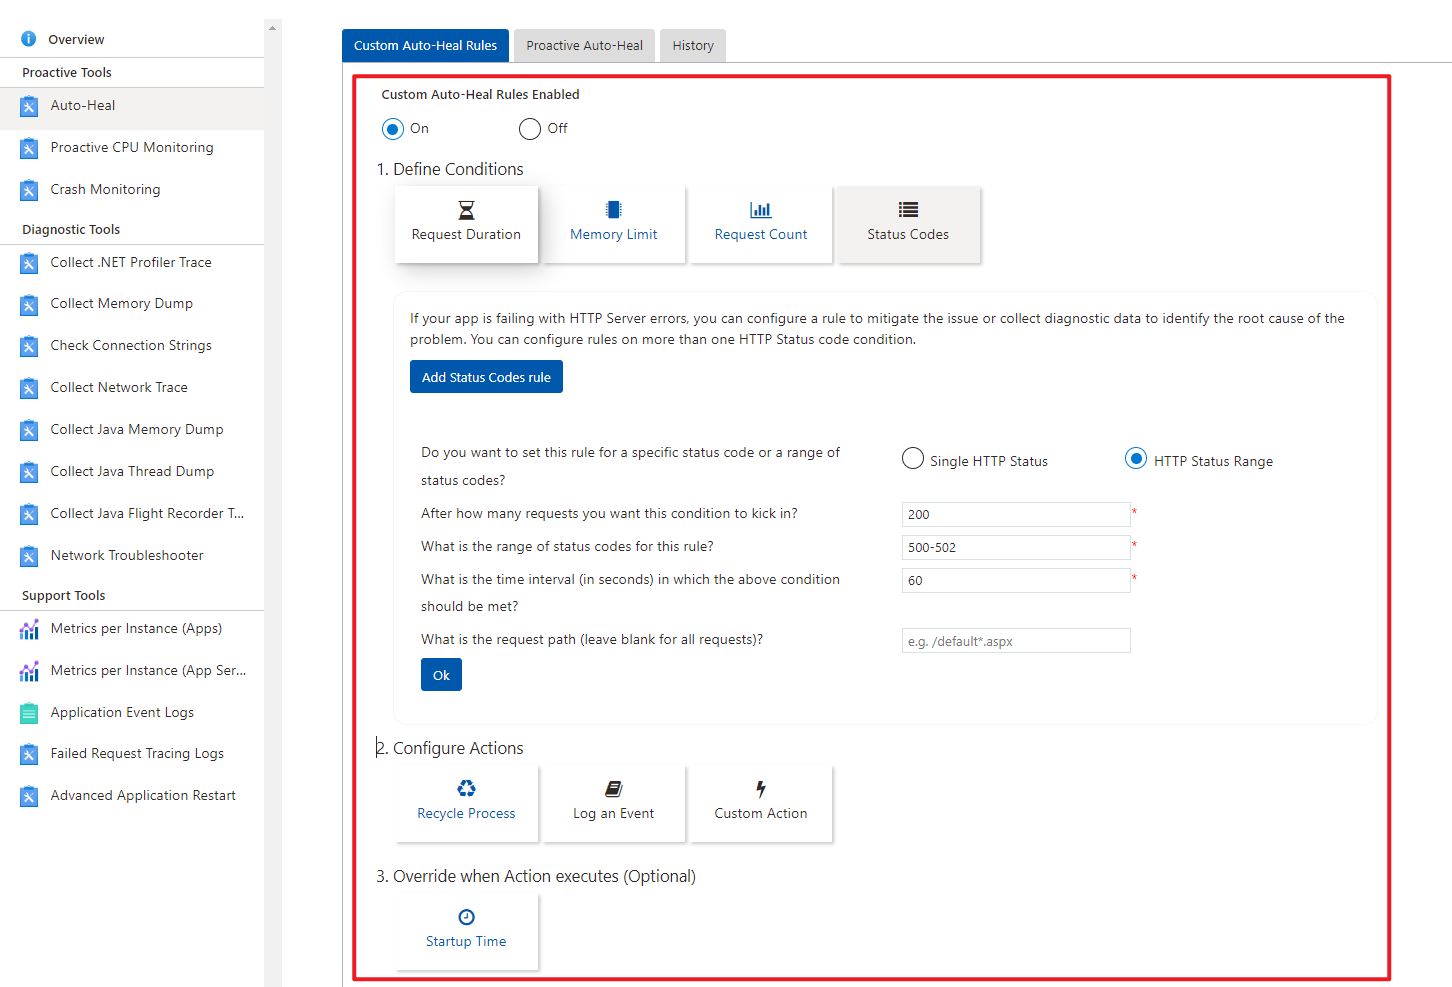
Task: Click the sidebar scrollbar up arrow
Action: point(272,28)
